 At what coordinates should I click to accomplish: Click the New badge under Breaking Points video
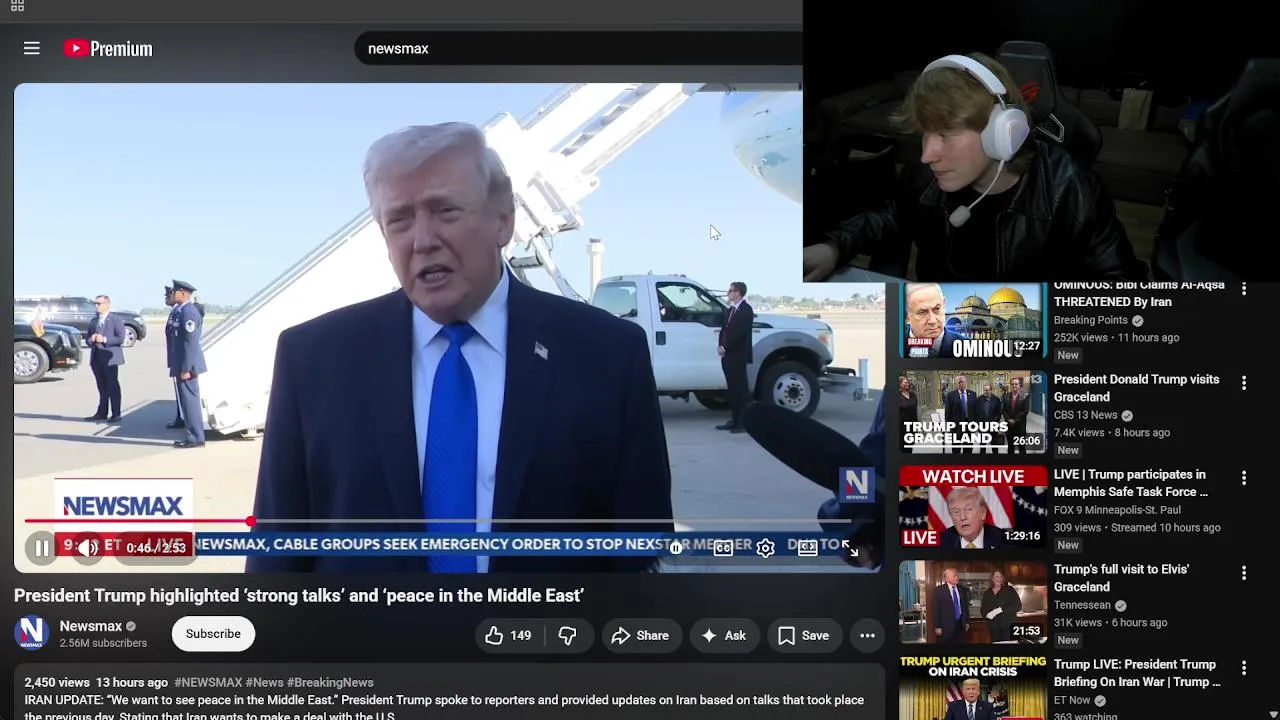tap(1068, 355)
